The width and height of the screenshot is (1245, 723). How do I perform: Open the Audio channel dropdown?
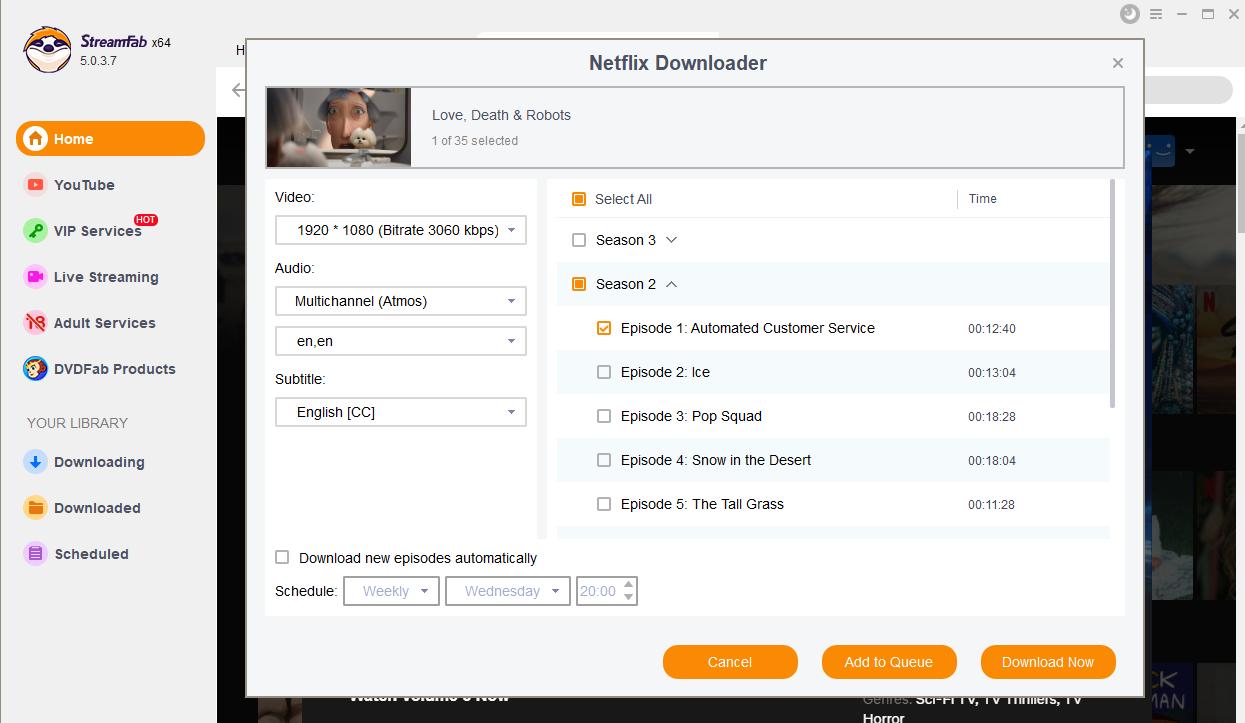pyautogui.click(x=401, y=301)
